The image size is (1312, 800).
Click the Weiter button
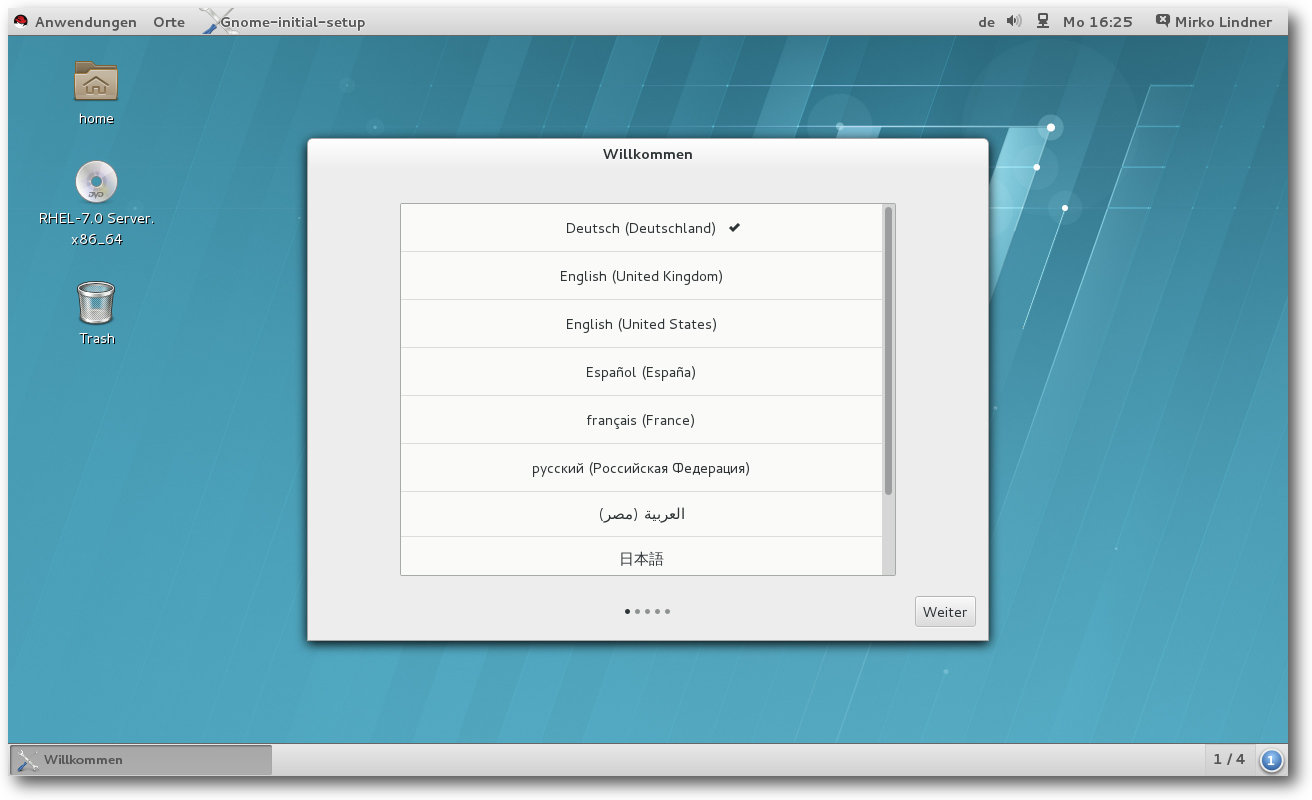pos(945,612)
